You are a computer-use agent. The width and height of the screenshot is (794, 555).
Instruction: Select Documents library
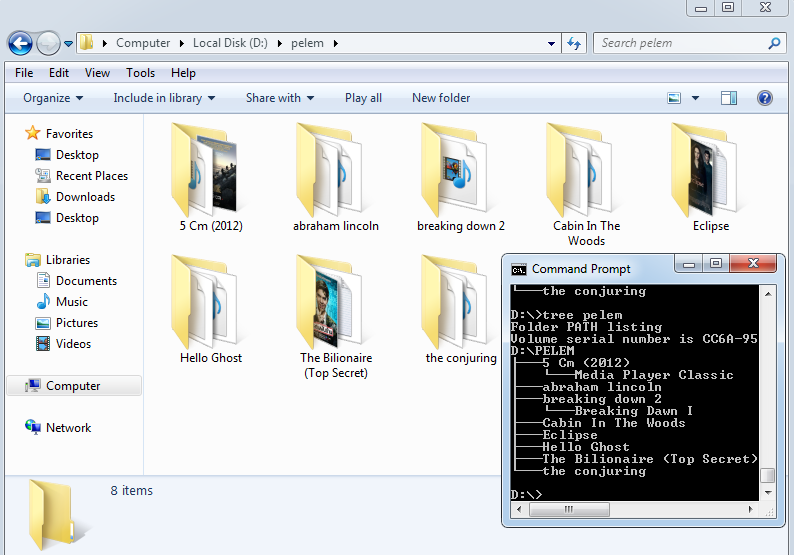[x=86, y=281]
